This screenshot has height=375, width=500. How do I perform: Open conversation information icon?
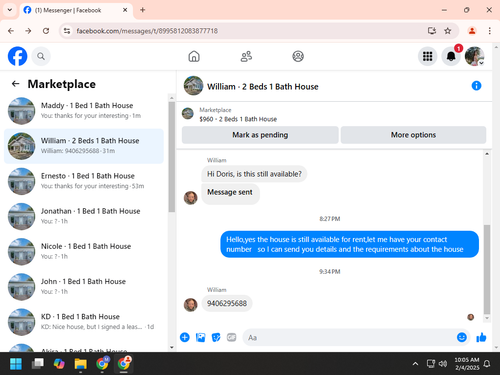pyautogui.click(x=476, y=86)
